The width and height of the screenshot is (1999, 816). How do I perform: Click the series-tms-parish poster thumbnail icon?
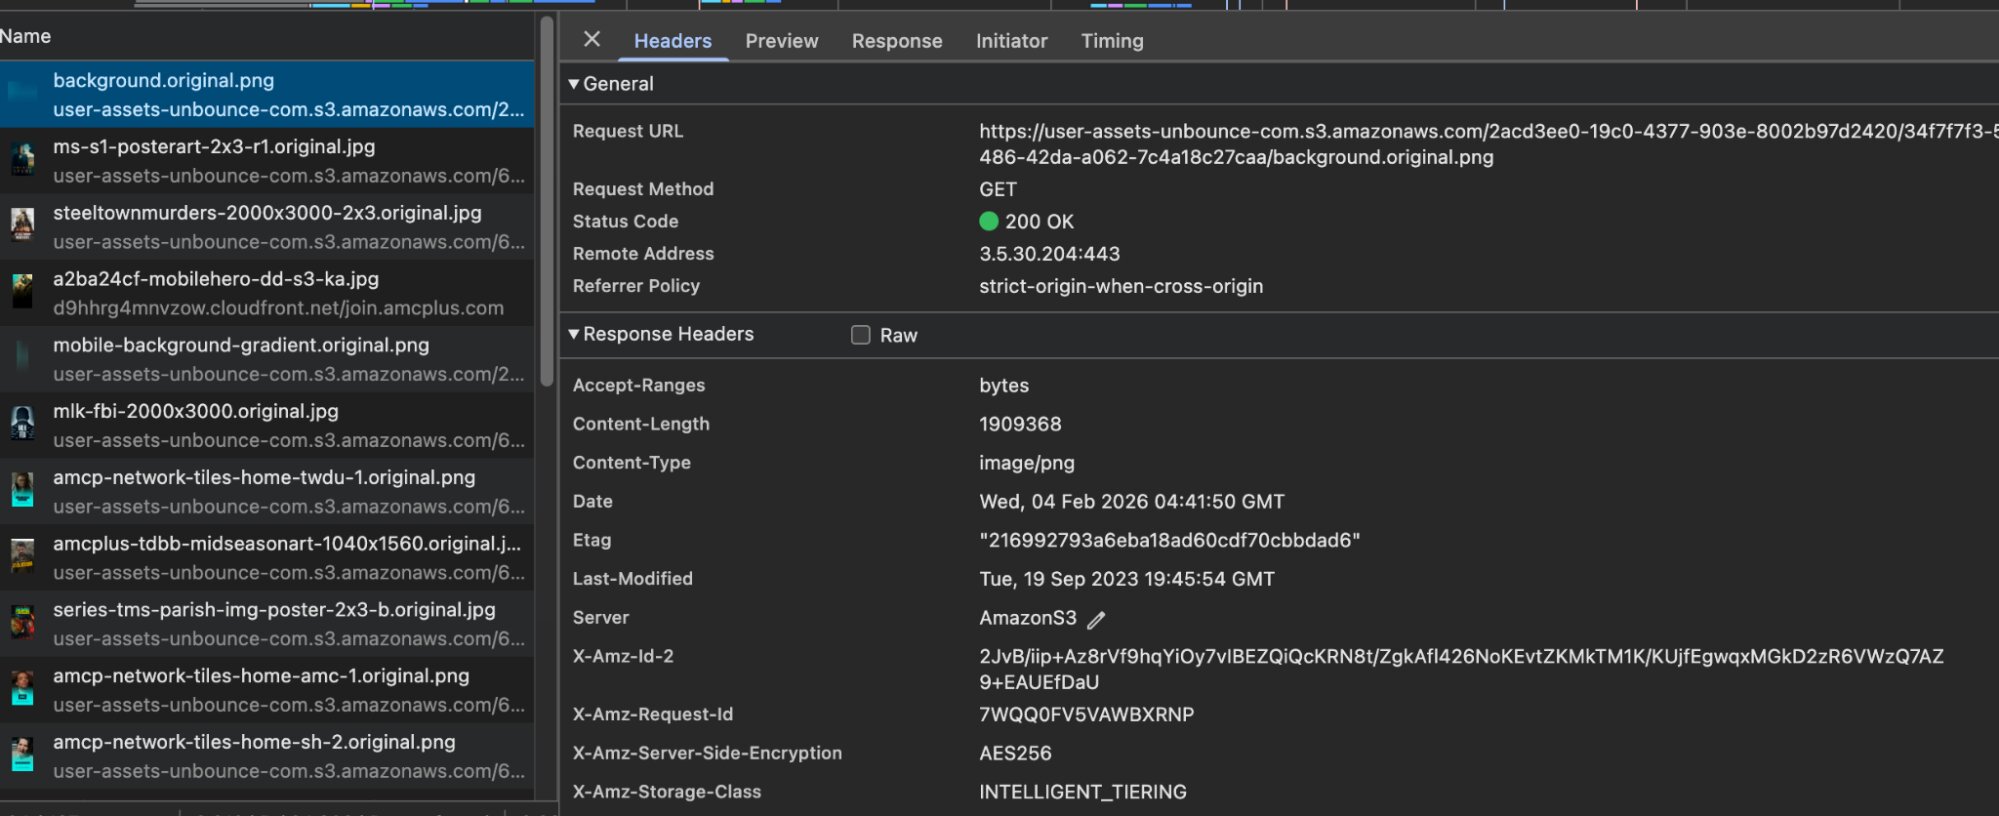pos(22,623)
